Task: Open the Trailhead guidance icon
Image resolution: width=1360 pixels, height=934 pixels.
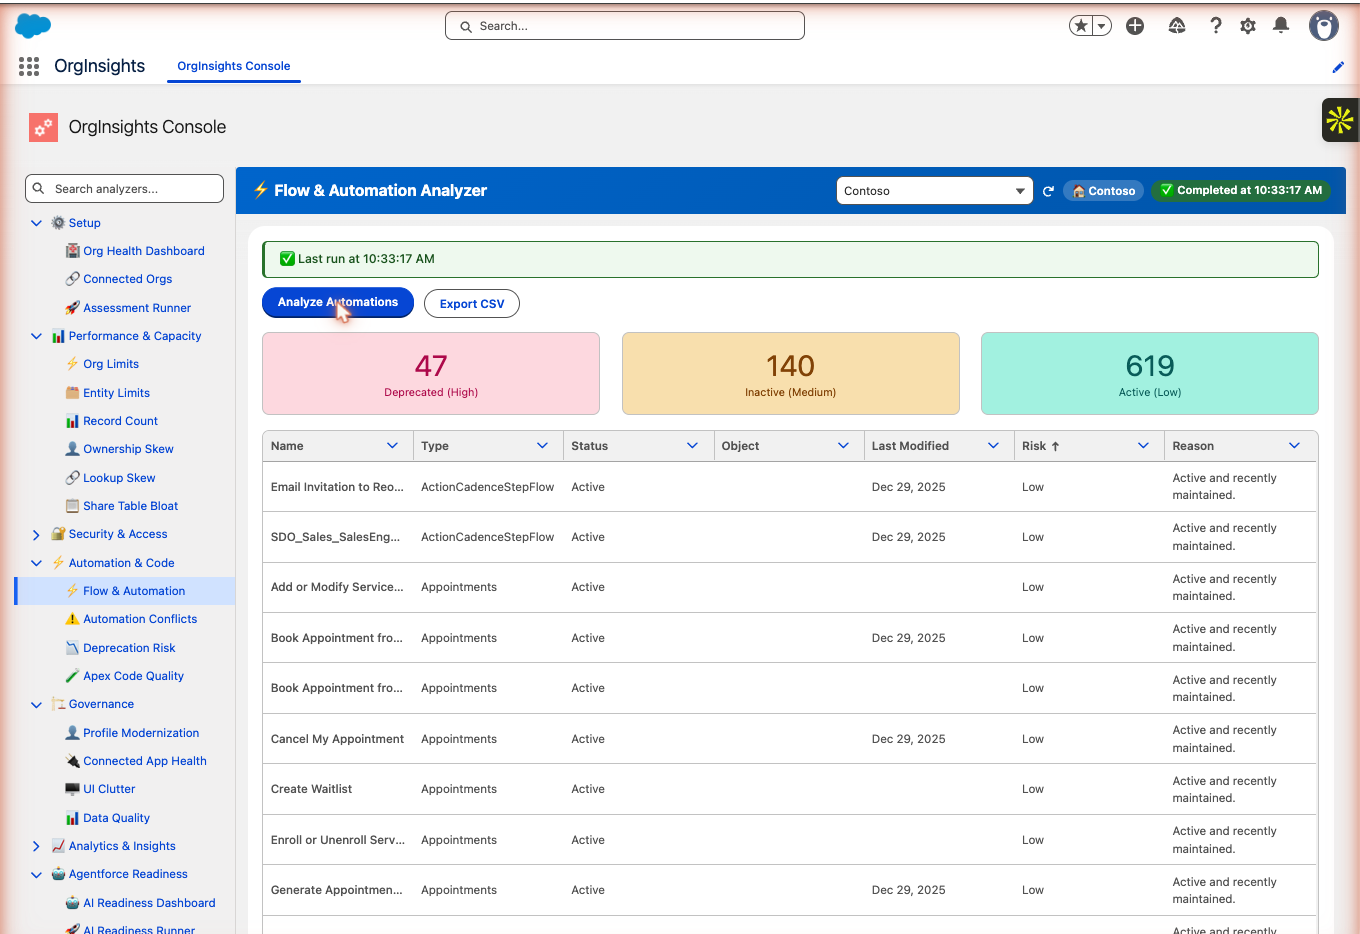Action: tap(1177, 26)
